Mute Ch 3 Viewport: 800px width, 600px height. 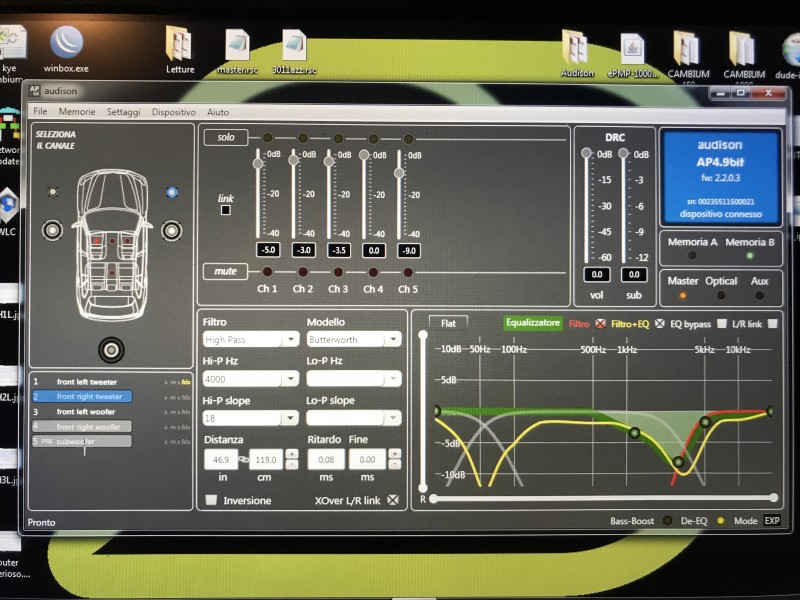pyautogui.click(x=338, y=272)
